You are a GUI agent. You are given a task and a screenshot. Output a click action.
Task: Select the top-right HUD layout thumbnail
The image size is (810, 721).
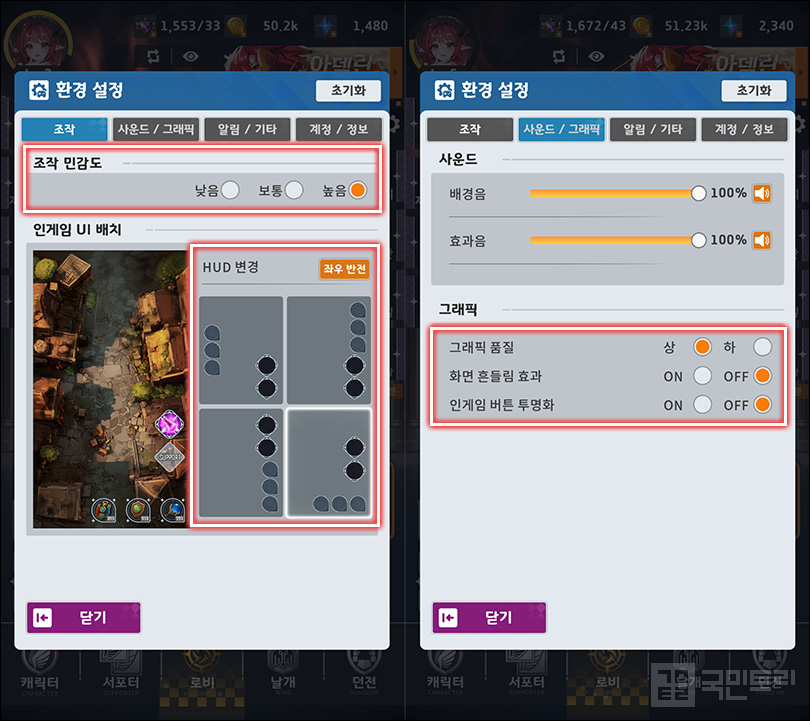329,350
